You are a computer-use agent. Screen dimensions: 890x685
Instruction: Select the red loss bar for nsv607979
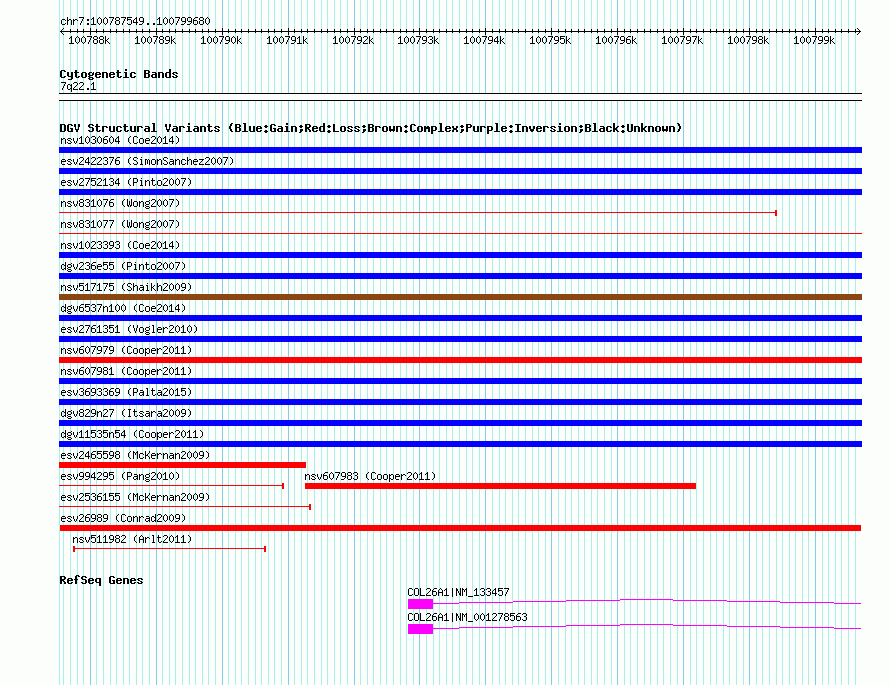(460, 360)
